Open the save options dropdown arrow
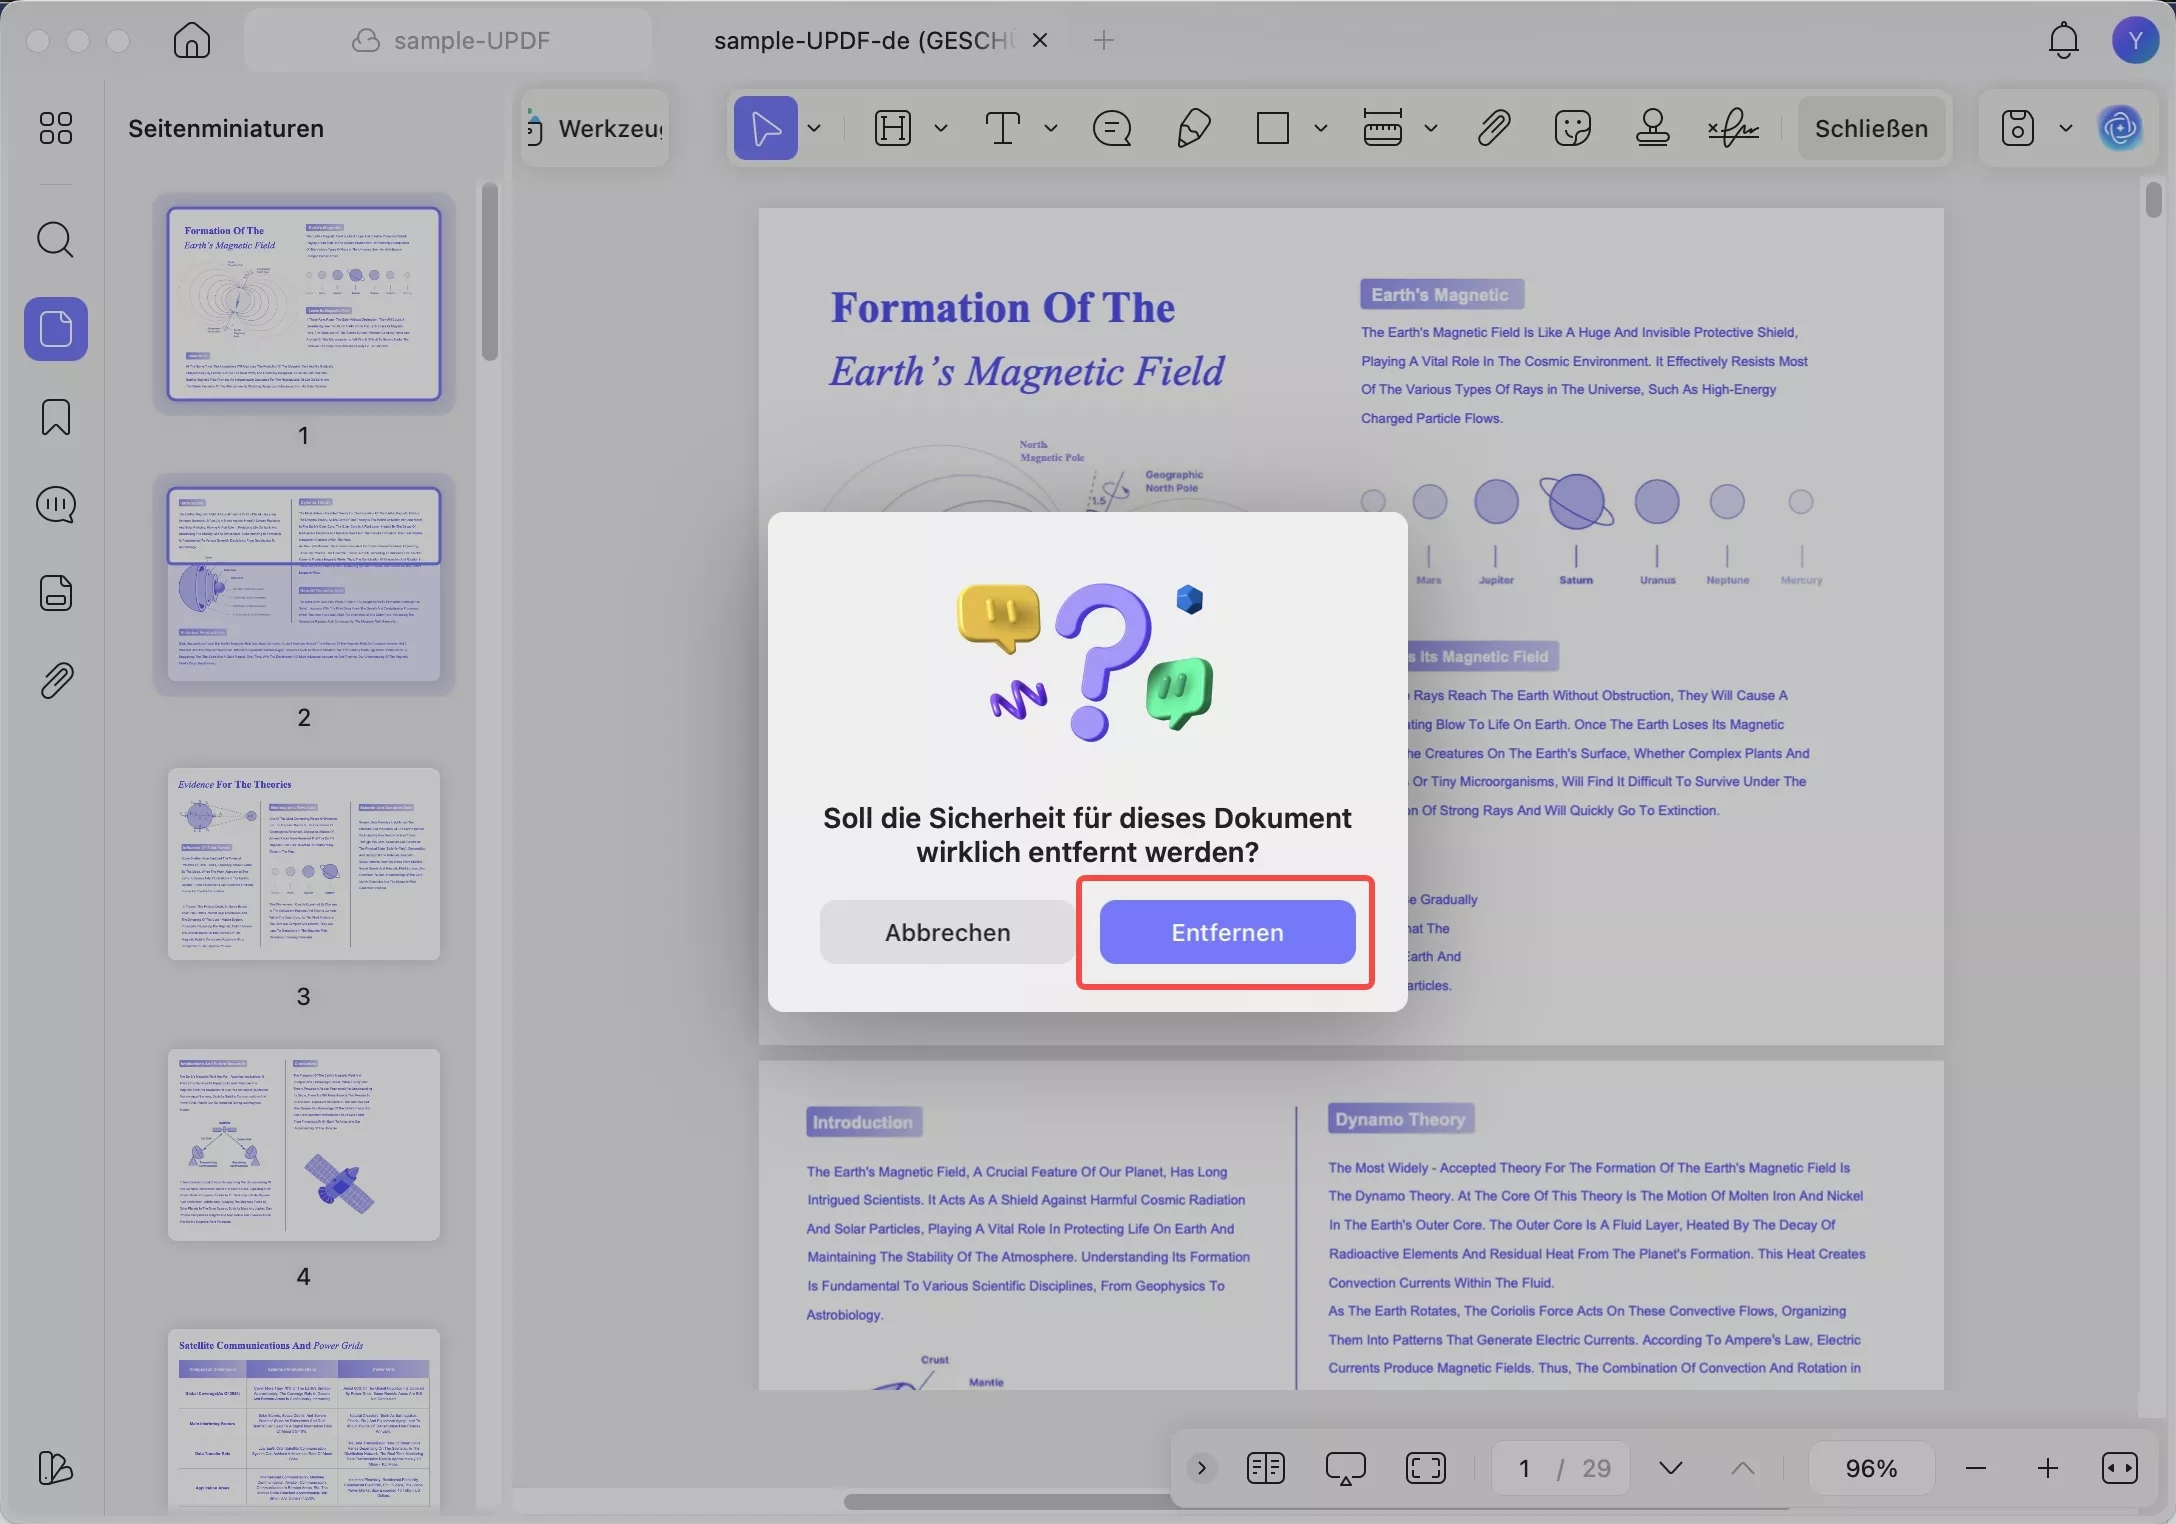Image resolution: width=2176 pixels, height=1524 pixels. point(2066,128)
